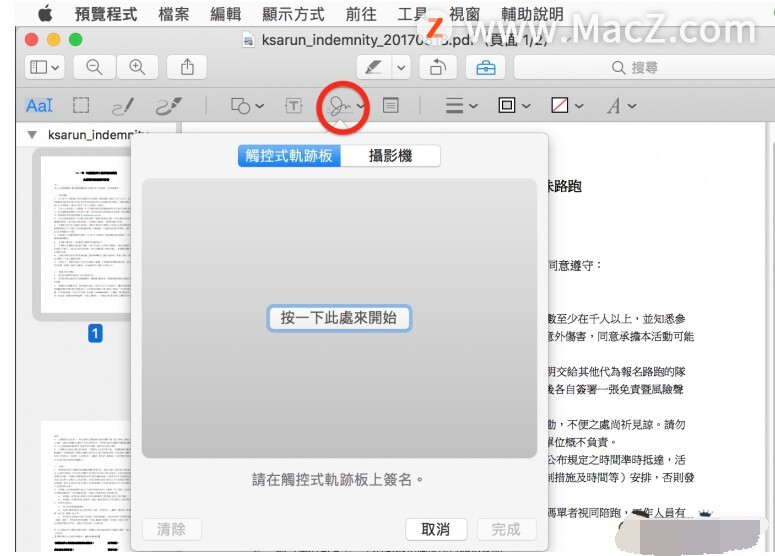Open the 預覽程式 menu
Viewport: 775px width, 556px height.
click(x=106, y=14)
